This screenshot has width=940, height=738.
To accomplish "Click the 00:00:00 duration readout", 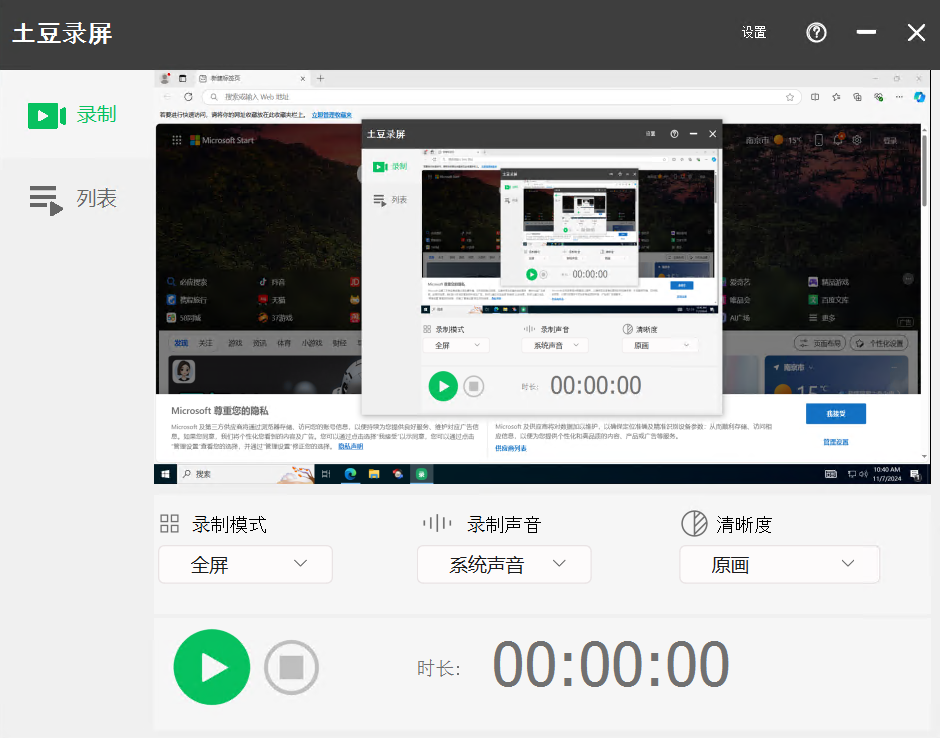I will [x=611, y=664].
